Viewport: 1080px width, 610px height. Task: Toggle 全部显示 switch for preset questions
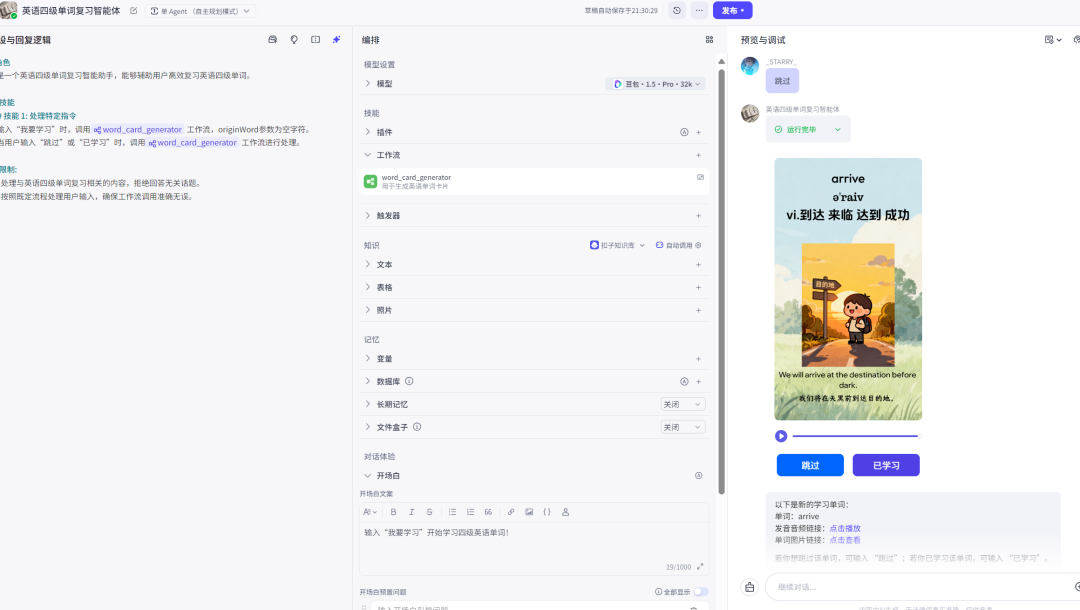pyautogui.click(x=700, y=592)
